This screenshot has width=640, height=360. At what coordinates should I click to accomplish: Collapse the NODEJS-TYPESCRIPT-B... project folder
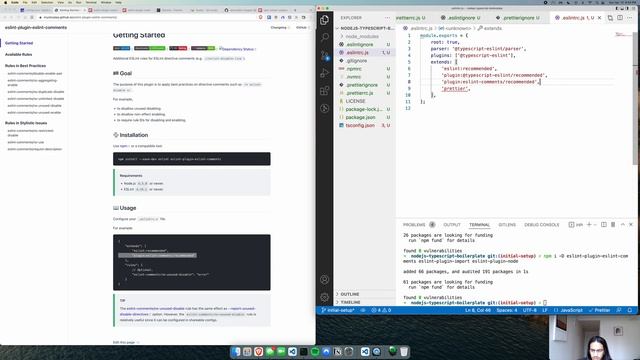point(365,28)
